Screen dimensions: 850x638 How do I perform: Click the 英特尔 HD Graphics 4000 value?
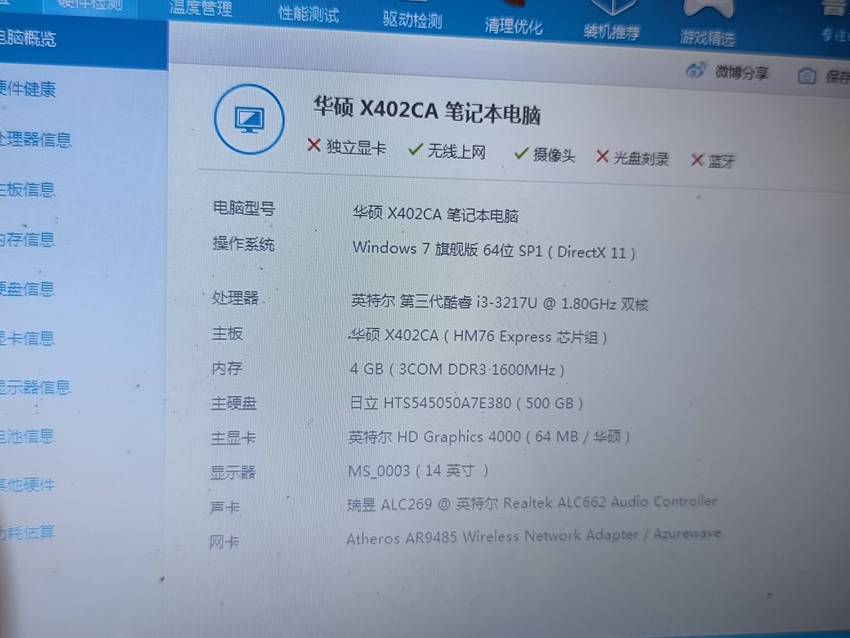[x=489, y=436]
